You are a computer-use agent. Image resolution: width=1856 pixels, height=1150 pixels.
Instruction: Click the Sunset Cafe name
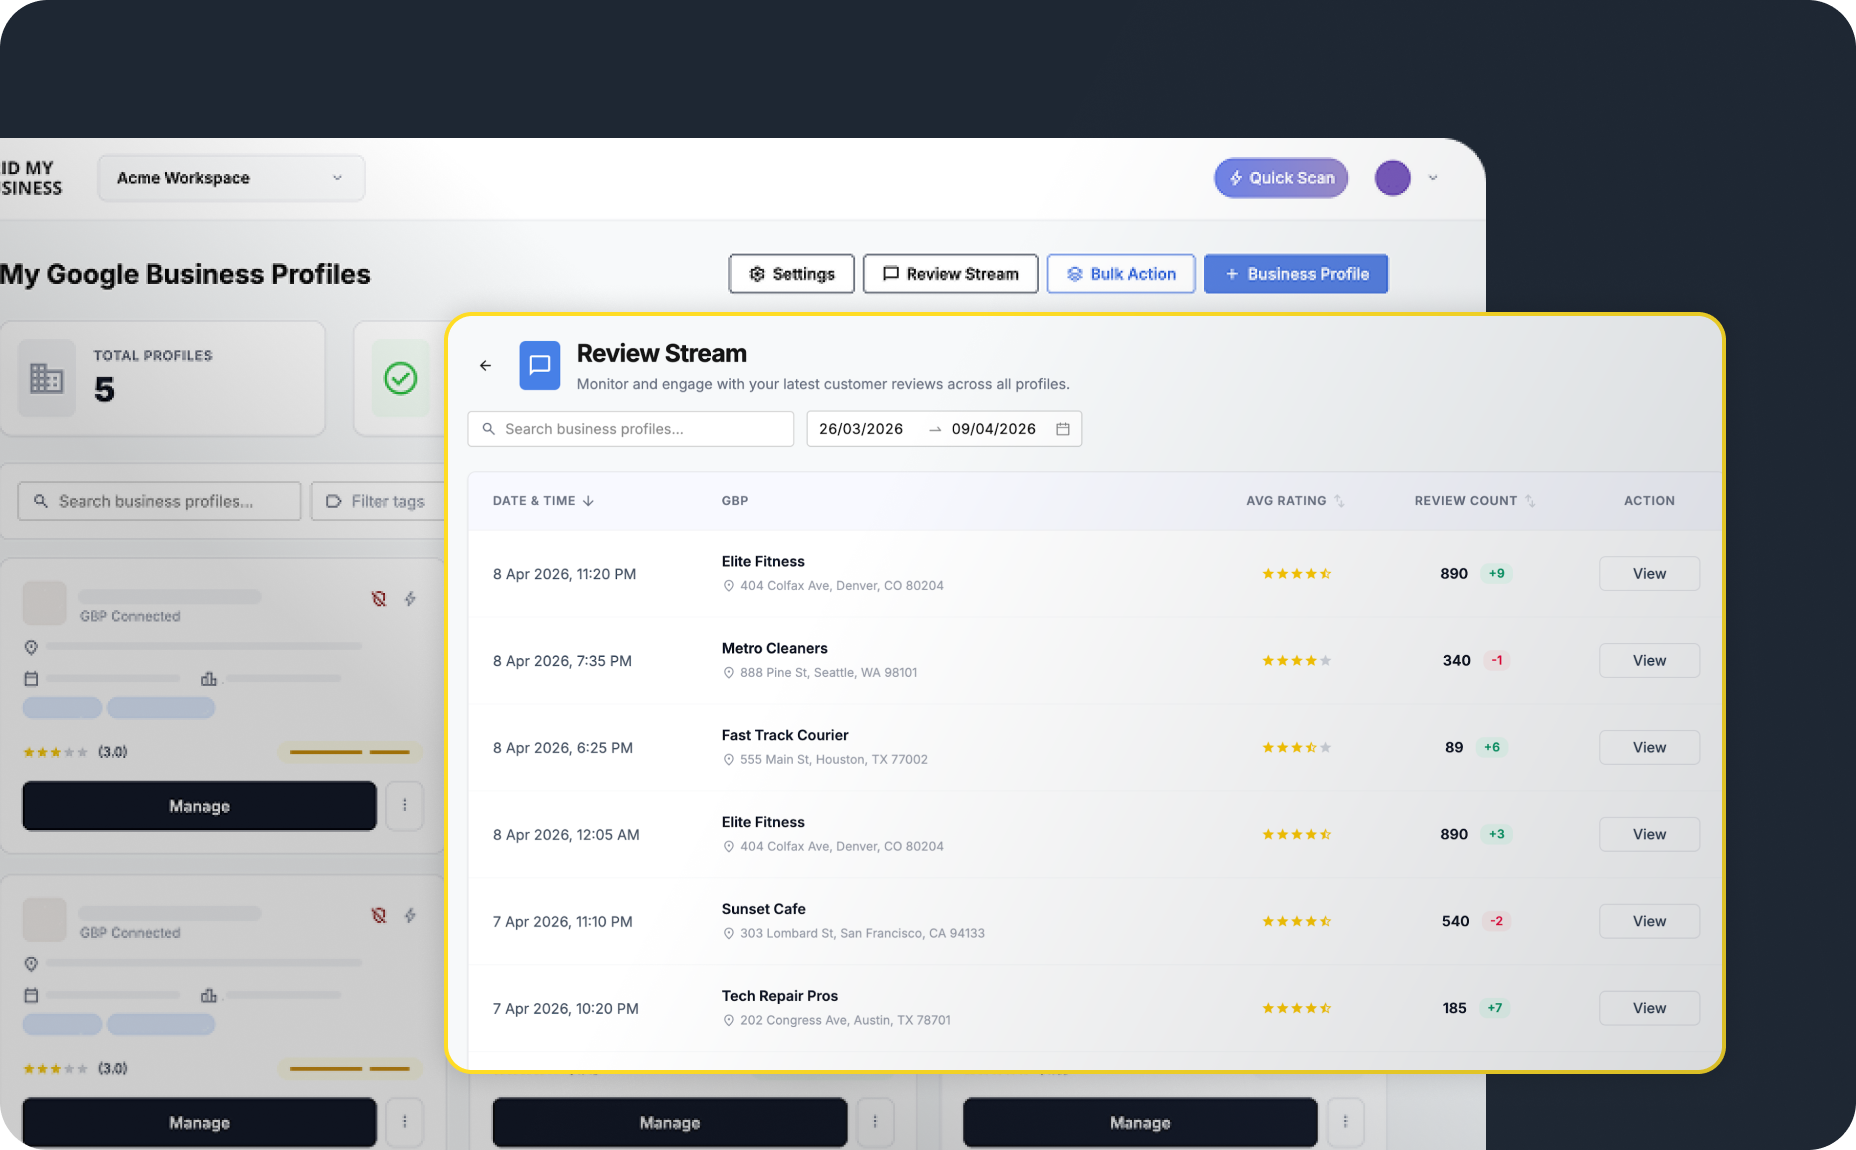coord(764,909)
